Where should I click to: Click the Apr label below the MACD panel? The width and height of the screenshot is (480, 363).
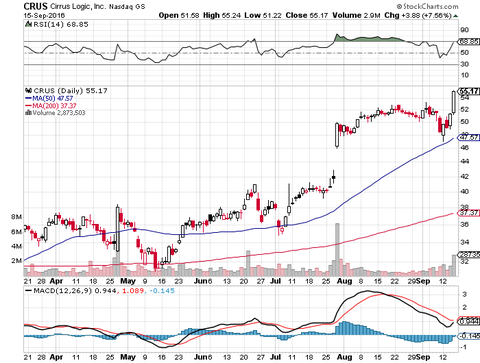pos(56,357)
